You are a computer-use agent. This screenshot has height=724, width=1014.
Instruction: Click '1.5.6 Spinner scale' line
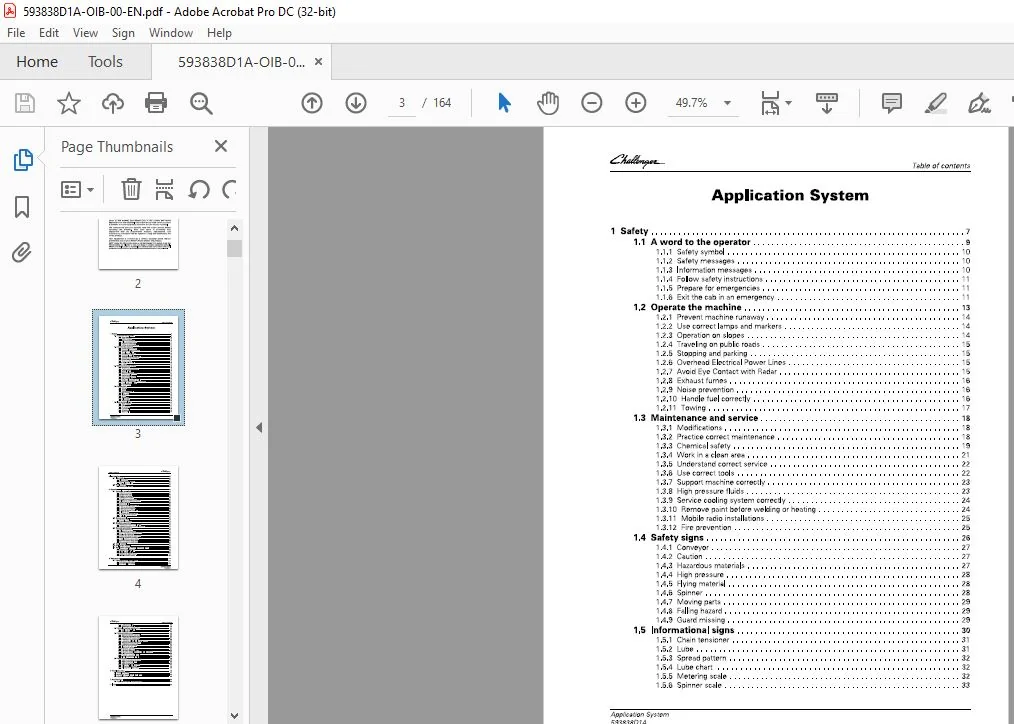click(813, 685)
